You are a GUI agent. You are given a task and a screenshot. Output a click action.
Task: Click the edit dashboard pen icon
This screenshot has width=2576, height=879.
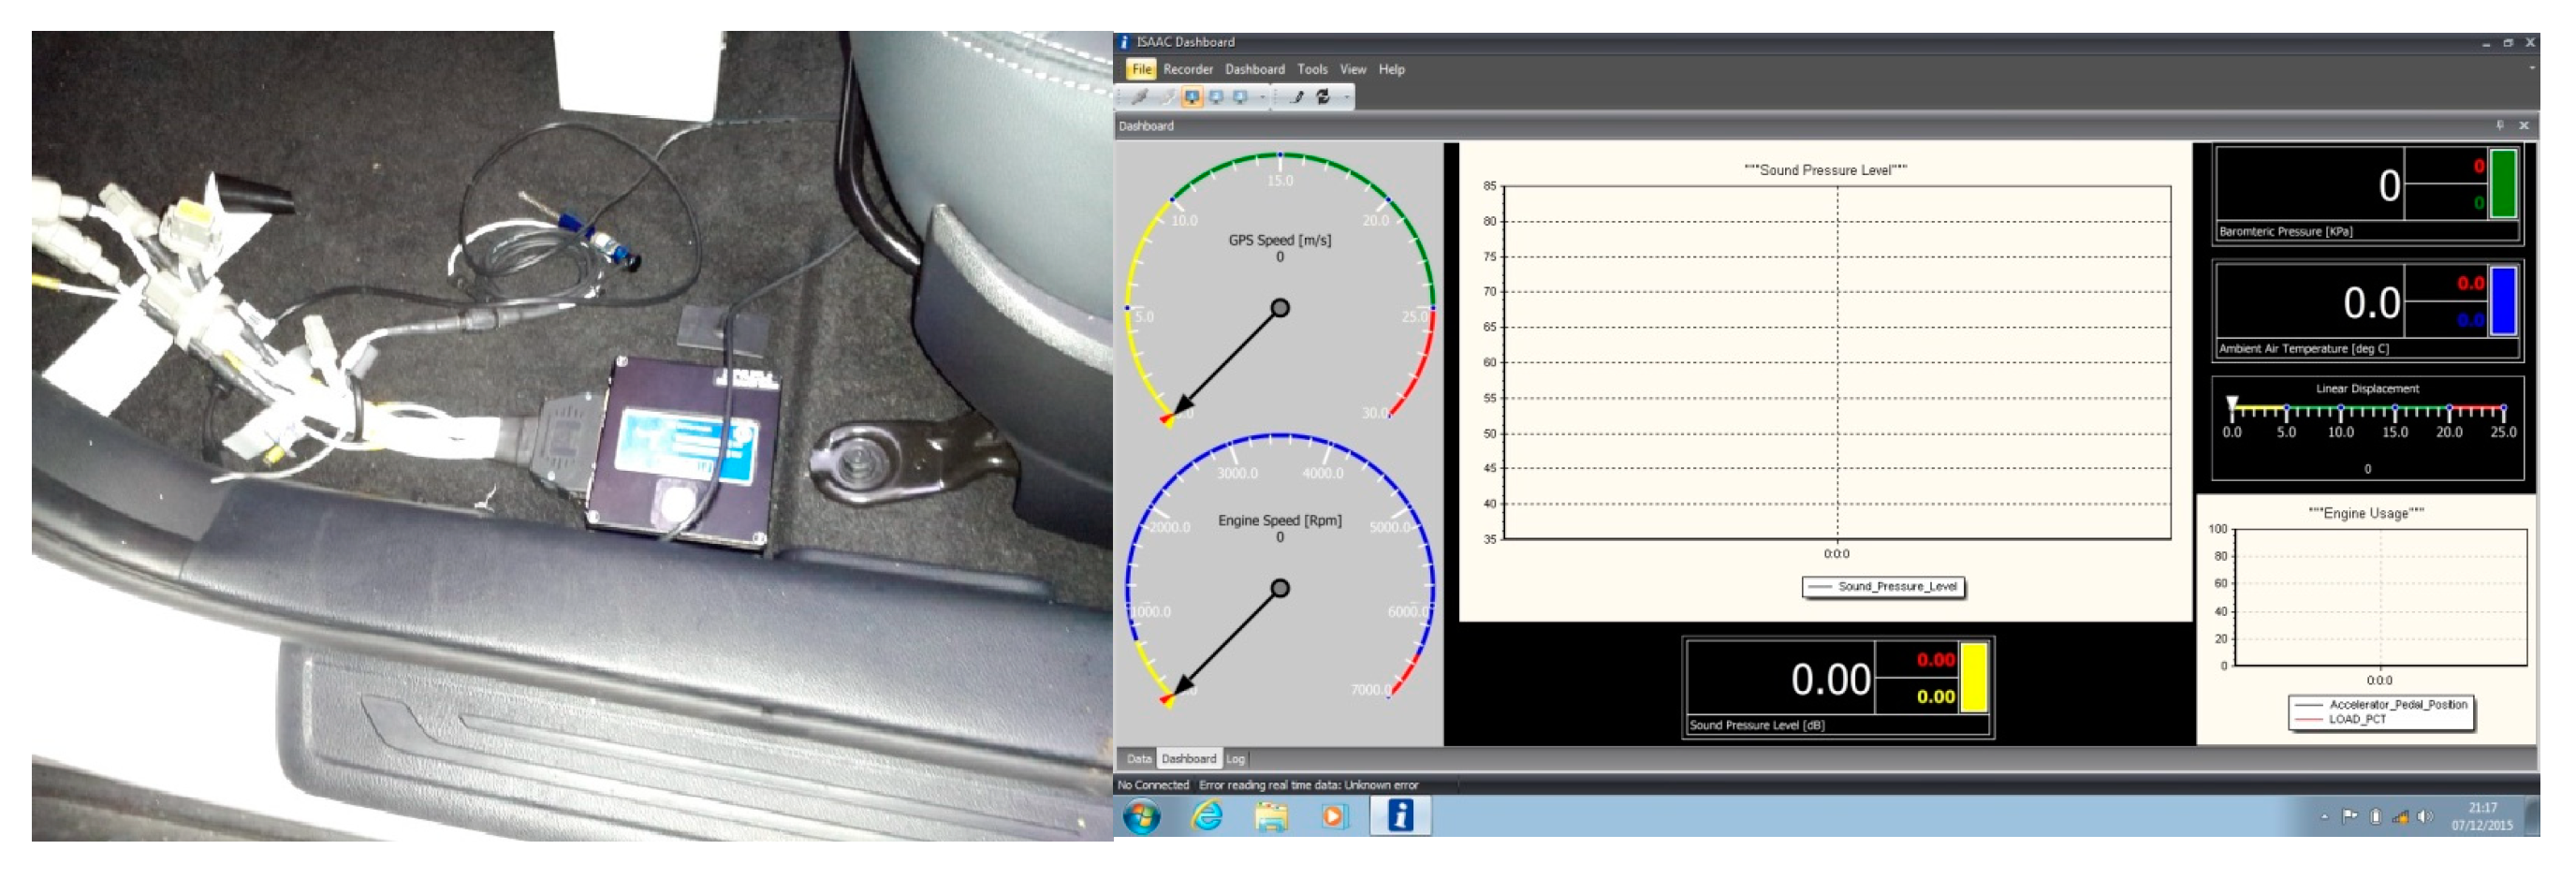click(x=1297, y=97)
